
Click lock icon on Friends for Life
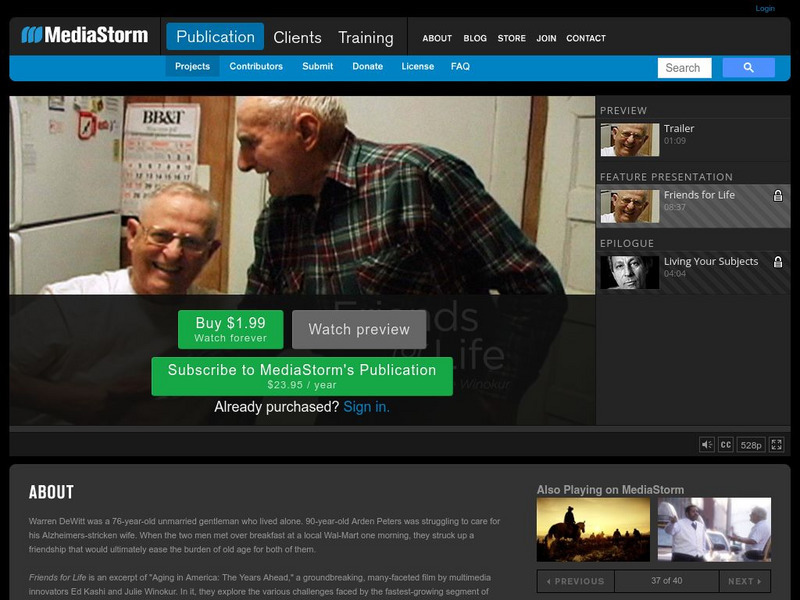pos(778,195)
